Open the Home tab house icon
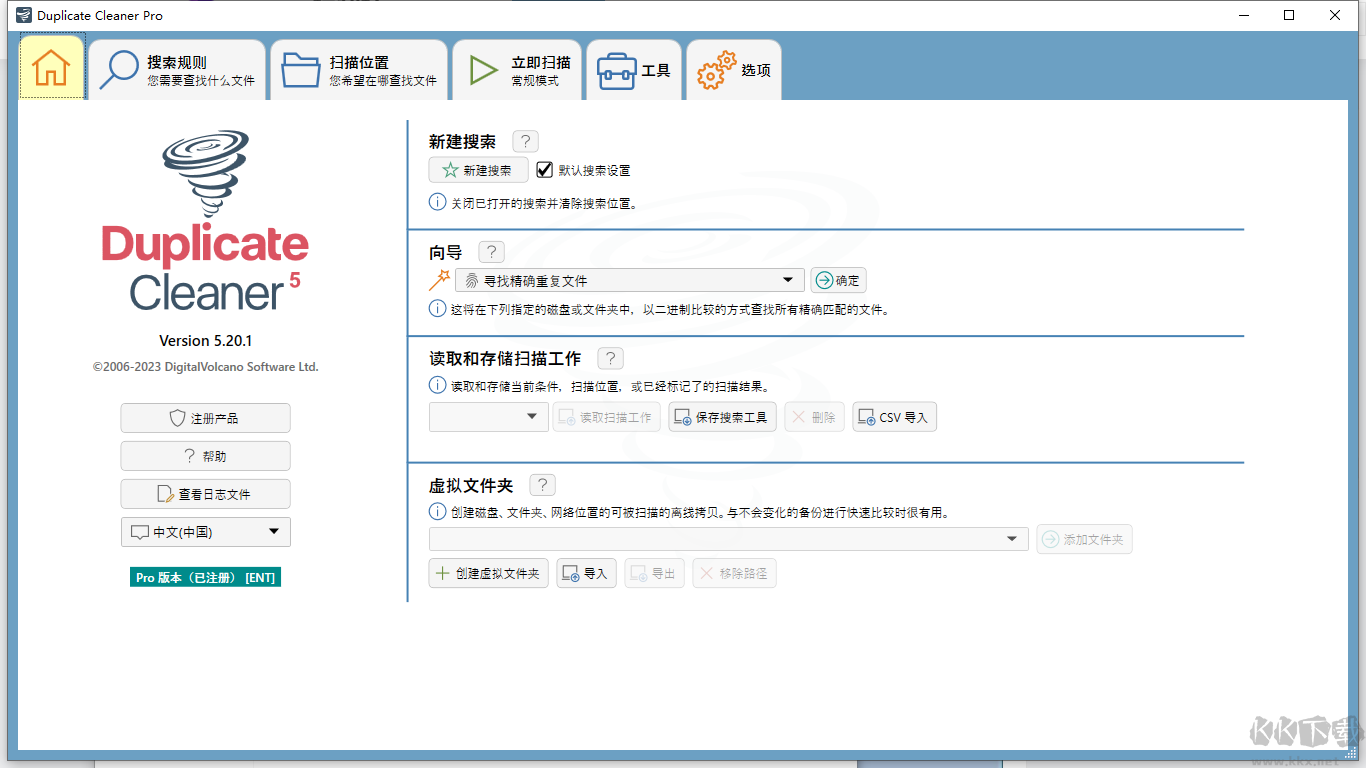This screenshot has height=768, width=1366. coord(51,67)
